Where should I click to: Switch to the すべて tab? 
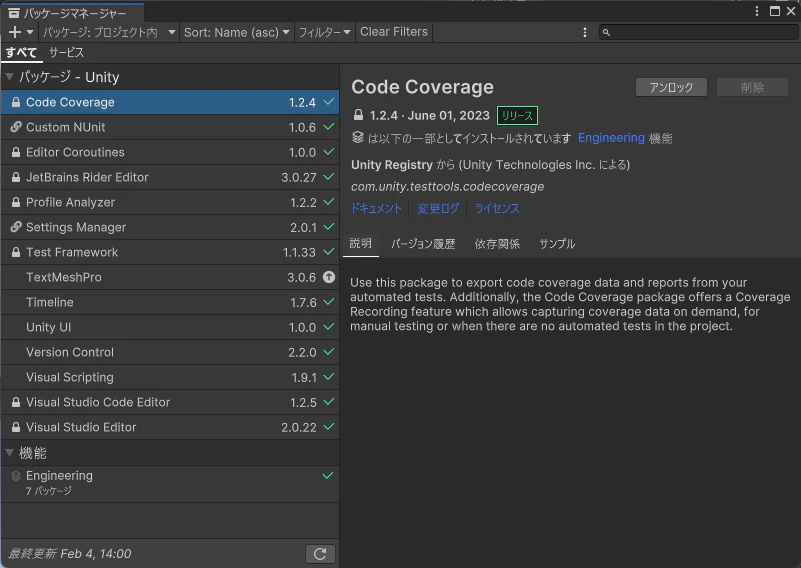coord(21,52)
